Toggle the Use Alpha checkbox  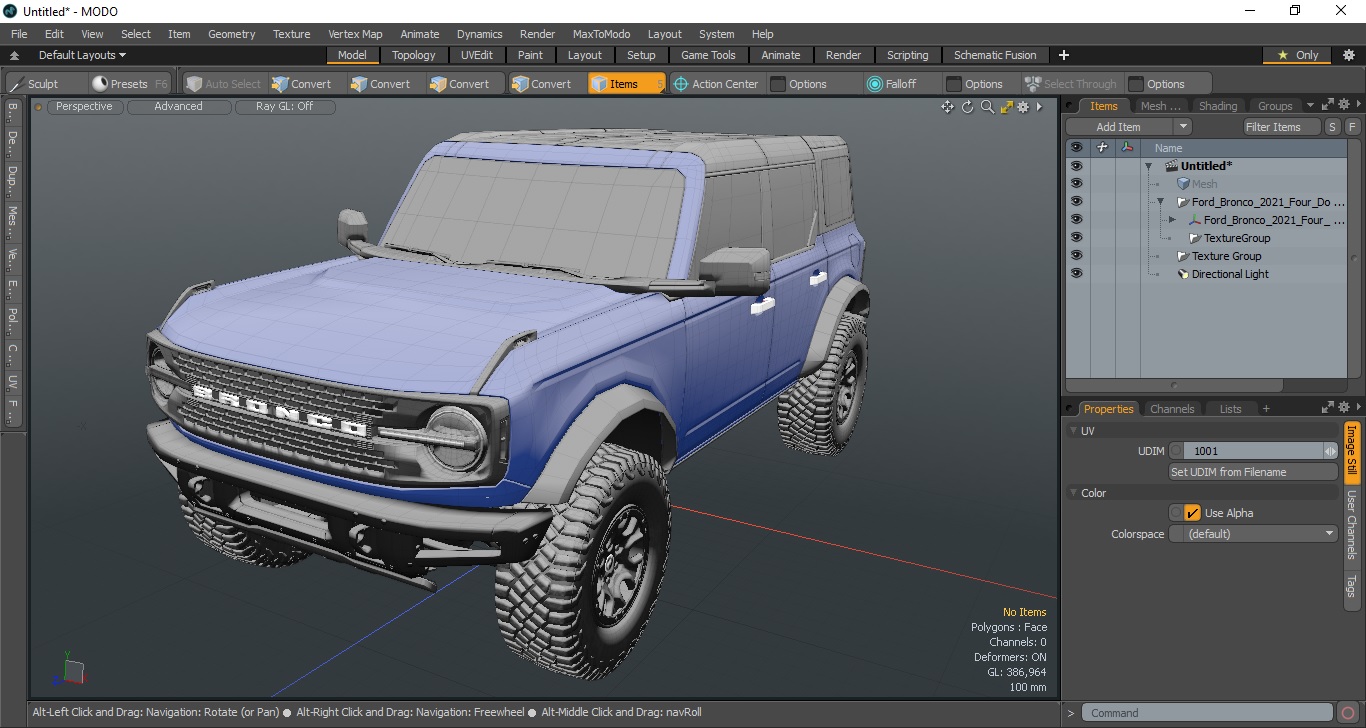[1192, 513]
